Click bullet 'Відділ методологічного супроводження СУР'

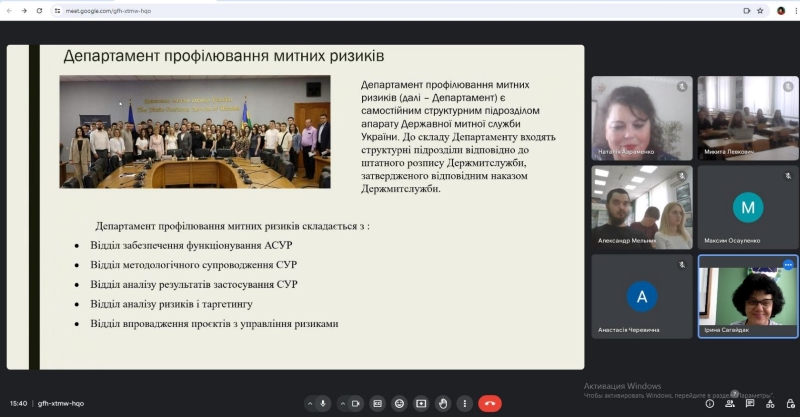tap(193, 265)
